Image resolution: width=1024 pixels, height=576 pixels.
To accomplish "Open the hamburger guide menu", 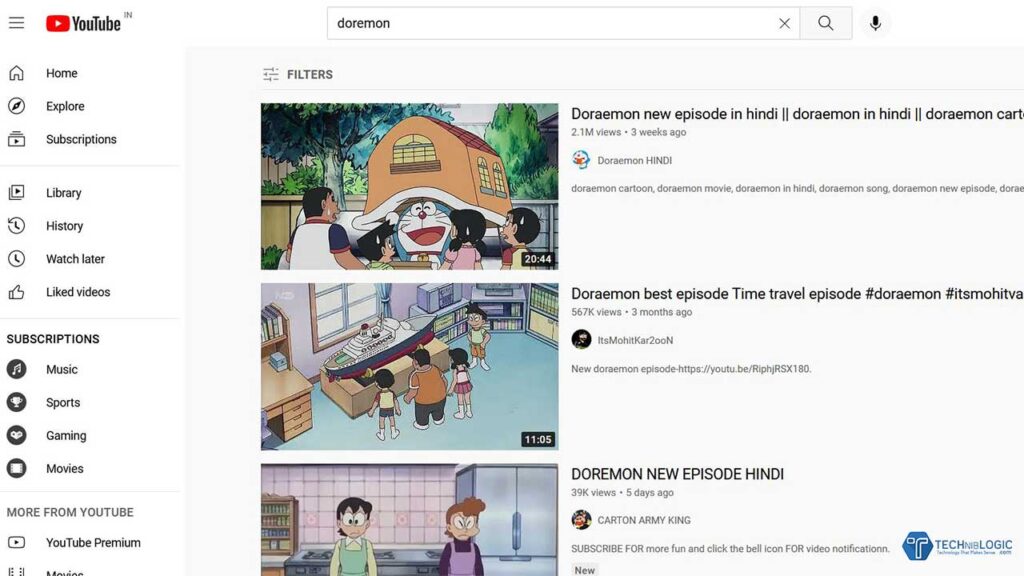I will pos(16,23).
